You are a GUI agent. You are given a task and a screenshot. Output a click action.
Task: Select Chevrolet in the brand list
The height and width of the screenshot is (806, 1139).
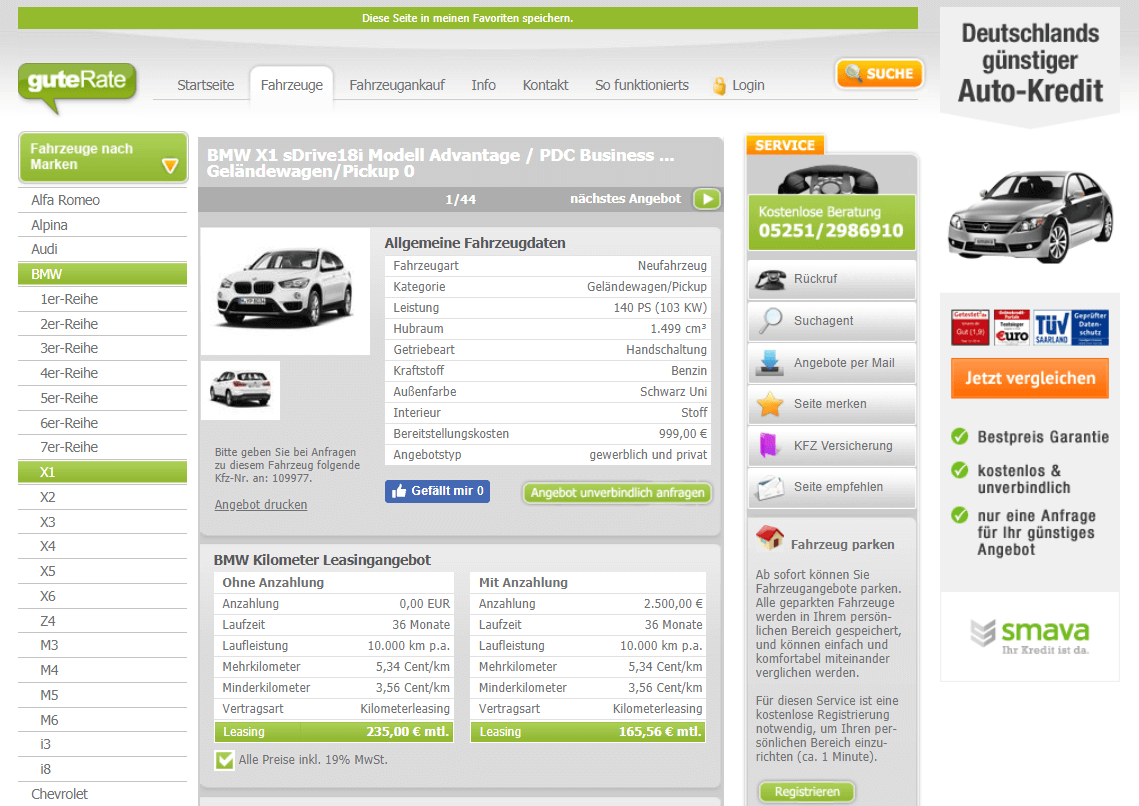102,794
